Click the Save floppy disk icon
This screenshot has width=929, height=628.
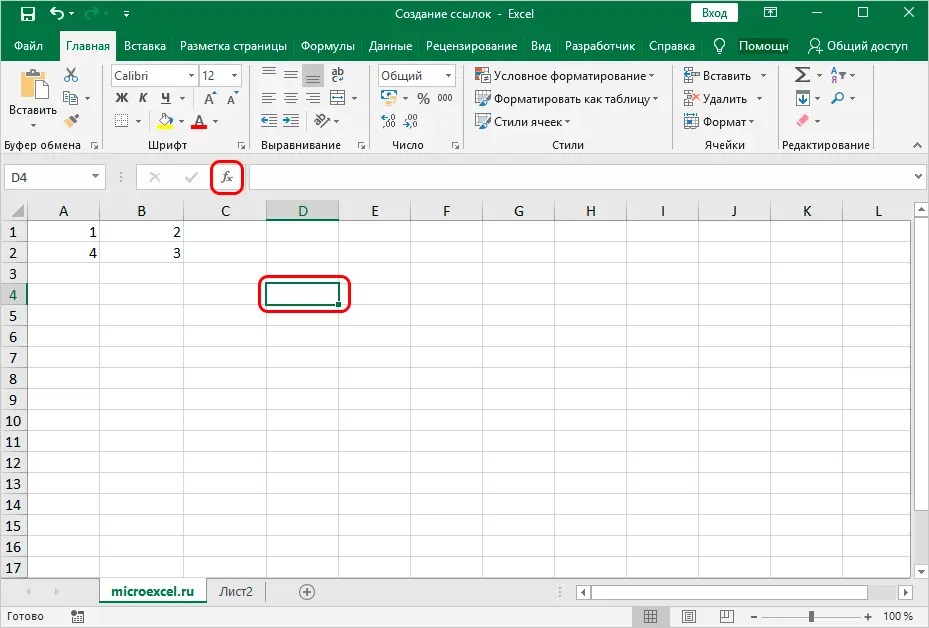click(28, 14)
